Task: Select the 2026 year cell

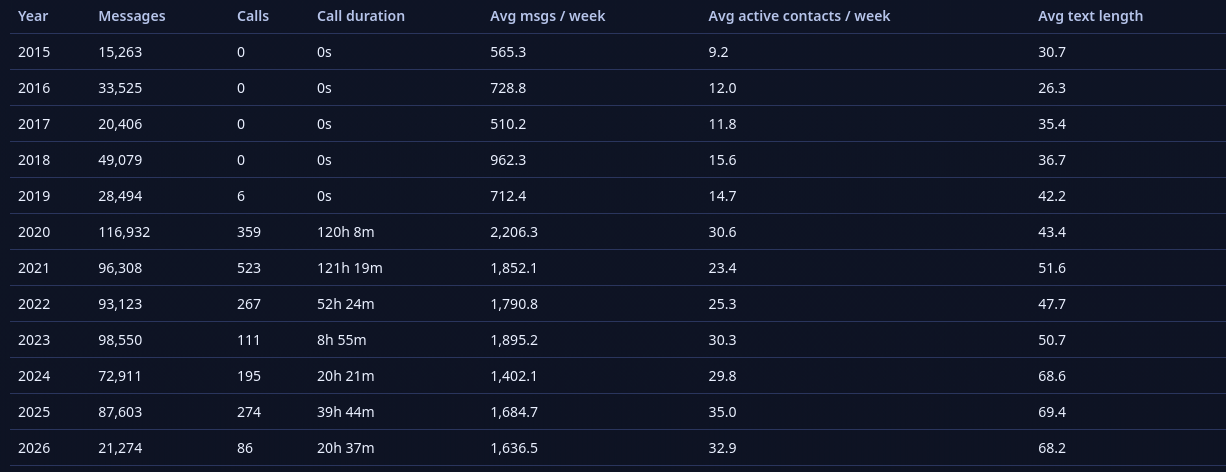Action: 34,448
